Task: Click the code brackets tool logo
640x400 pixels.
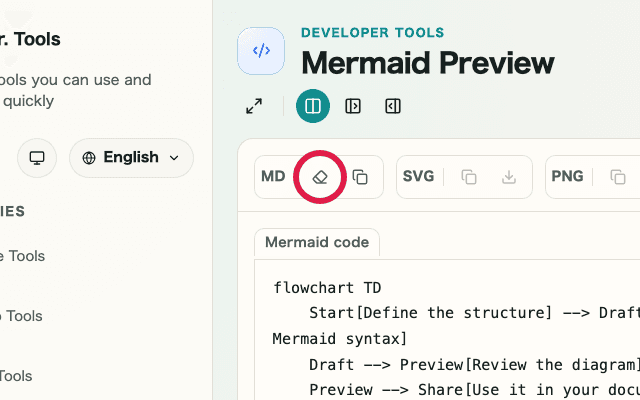Action: click(x=261, y=51)
